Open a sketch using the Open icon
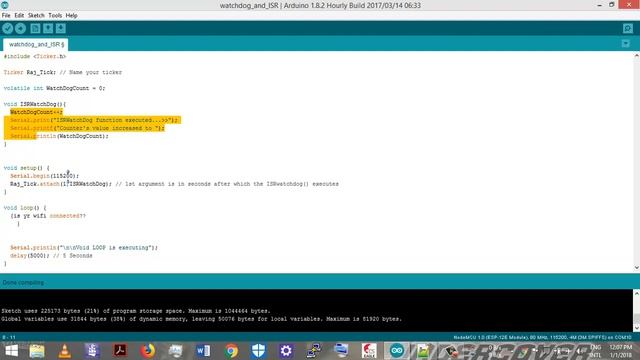Screen dimensions: 640x360 pos(48,28)
